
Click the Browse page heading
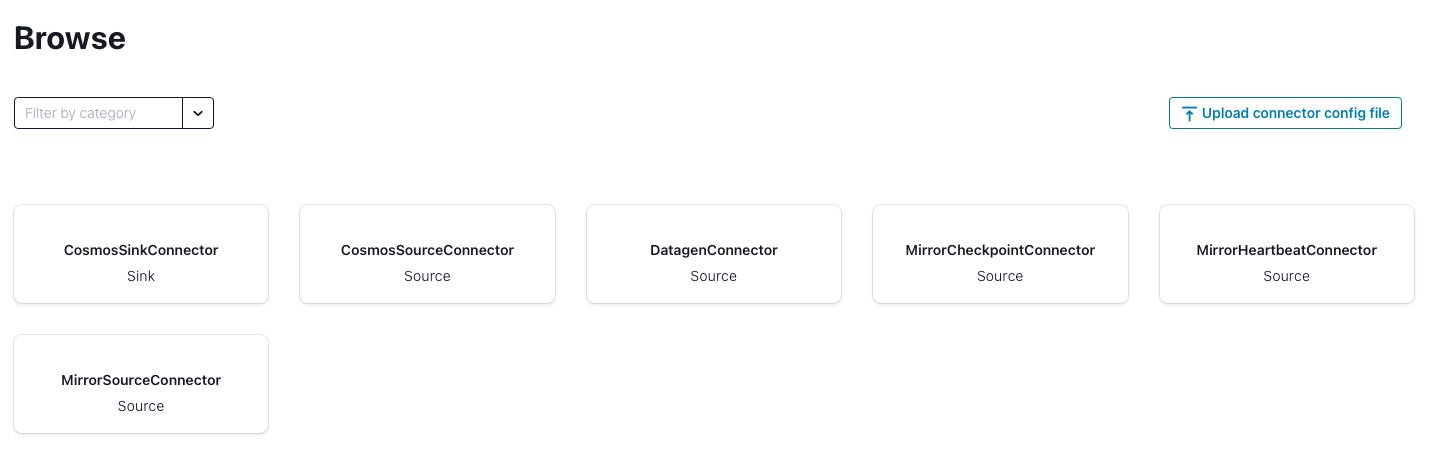[70, 38]
